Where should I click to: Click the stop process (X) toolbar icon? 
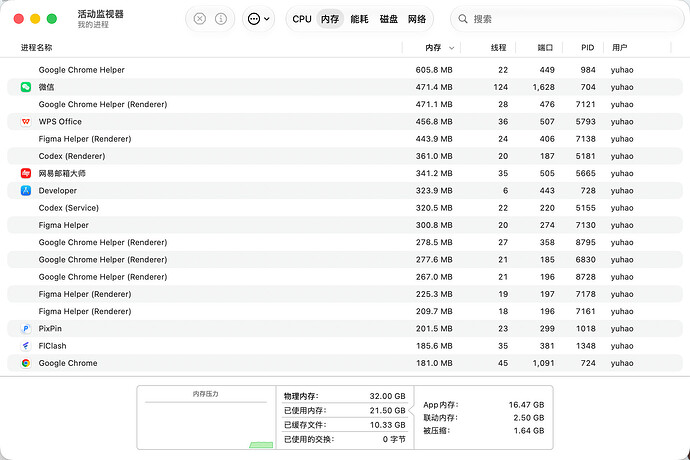(200, 19)
